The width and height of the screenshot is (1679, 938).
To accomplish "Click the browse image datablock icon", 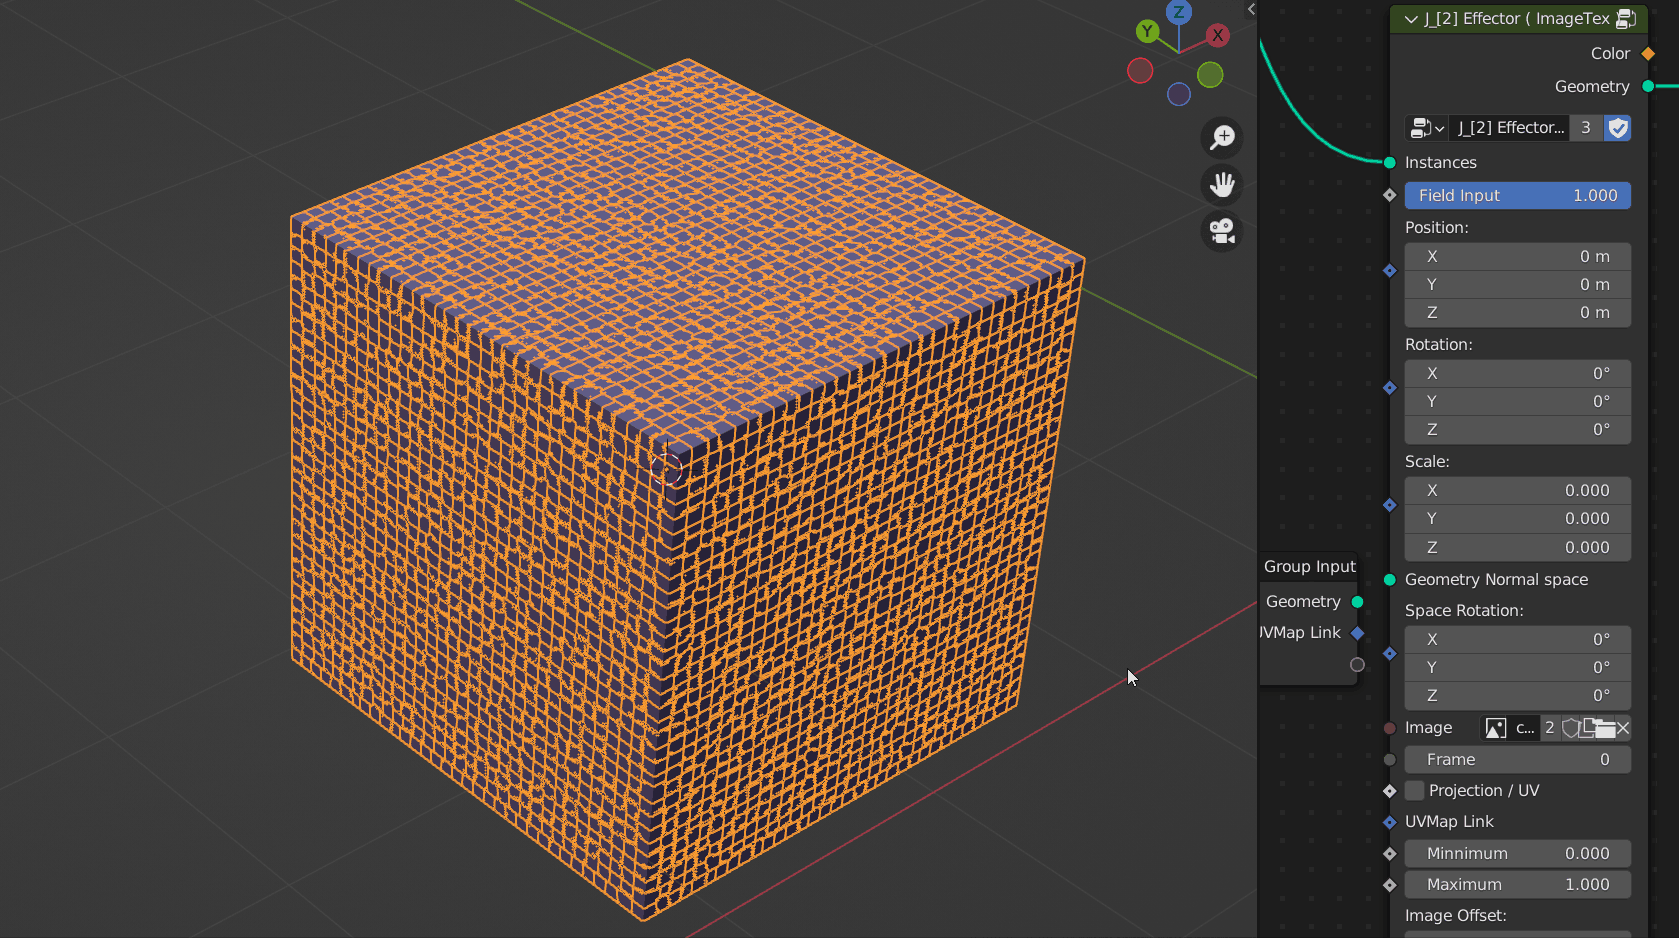I will 1494,727.
